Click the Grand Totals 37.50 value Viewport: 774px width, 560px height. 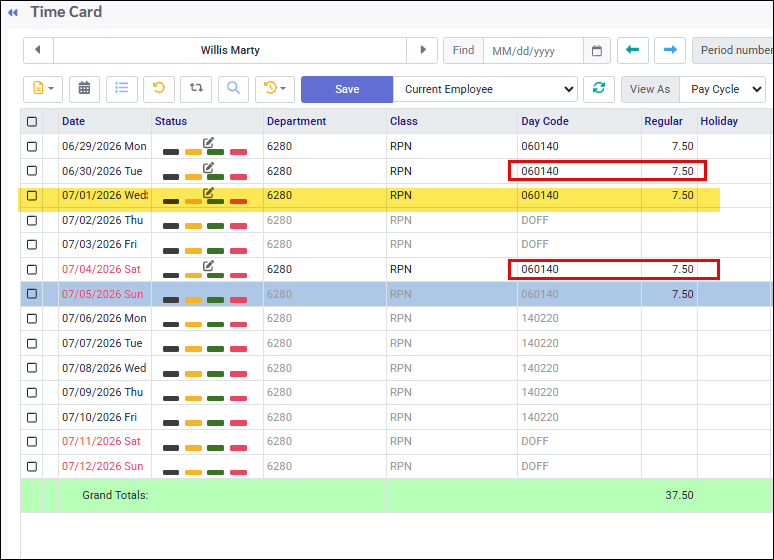[x=679, y=495]
